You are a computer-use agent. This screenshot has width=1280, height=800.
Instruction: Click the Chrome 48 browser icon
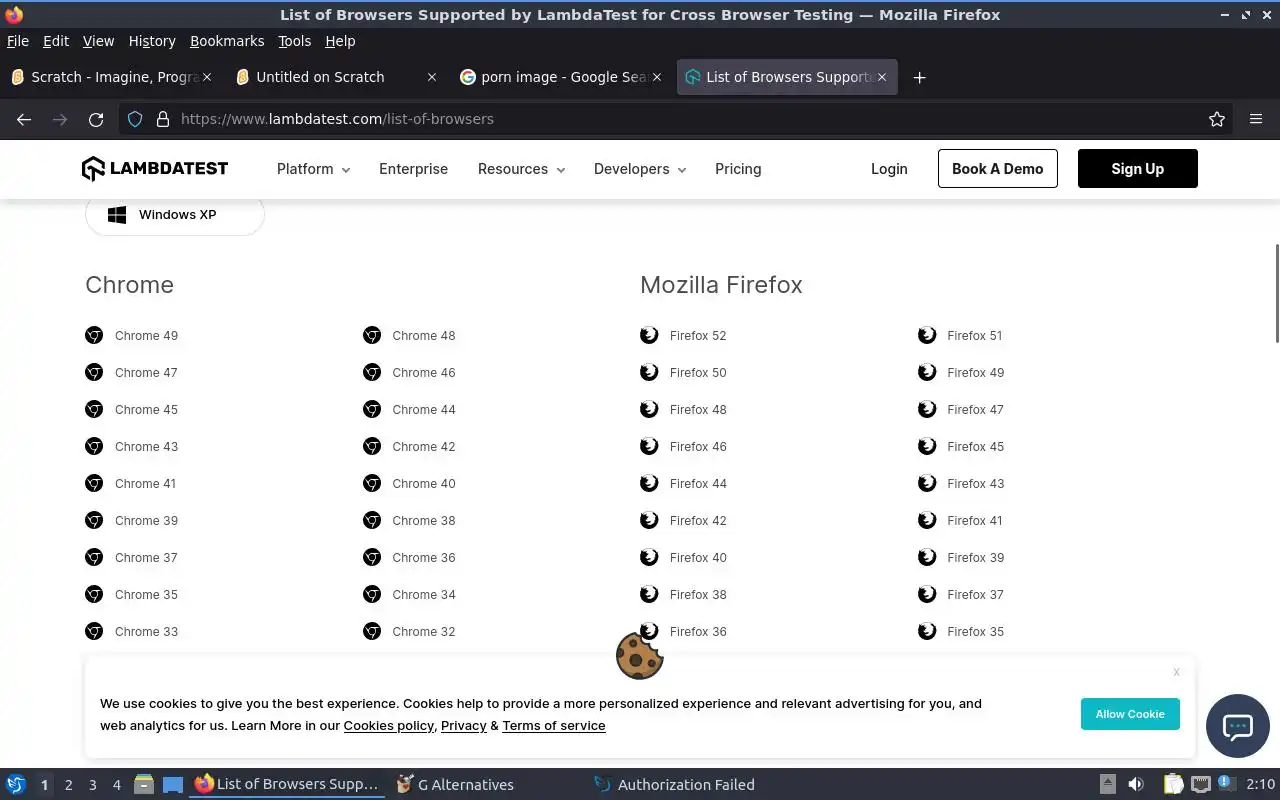click(x=372, y=335)
